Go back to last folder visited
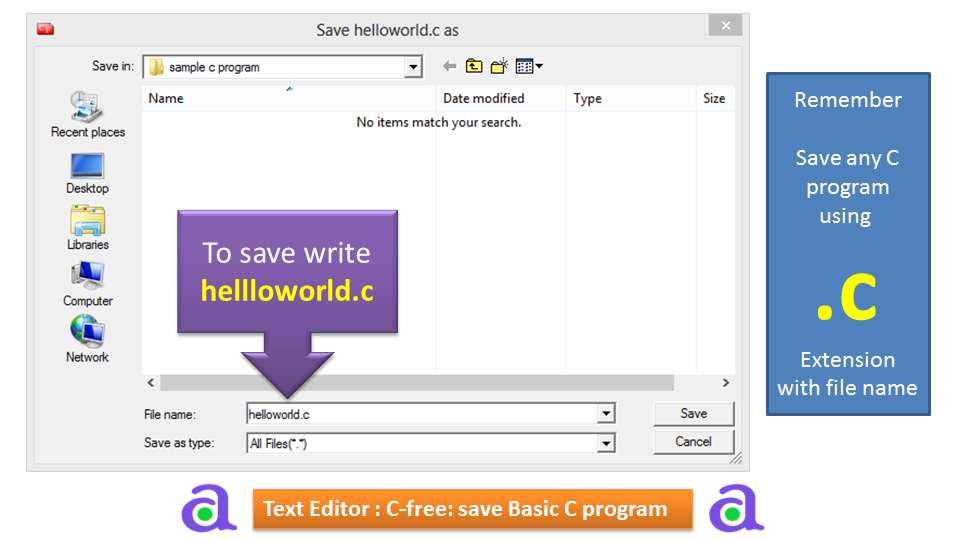The height and width of the screenshot is (540, 960). point(449,66)
